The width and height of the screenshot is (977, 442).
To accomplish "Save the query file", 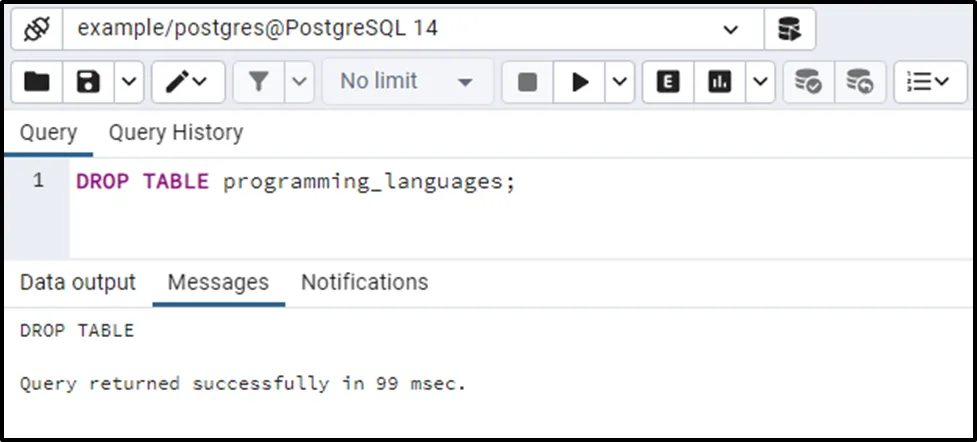I will [x=89, y=82].
